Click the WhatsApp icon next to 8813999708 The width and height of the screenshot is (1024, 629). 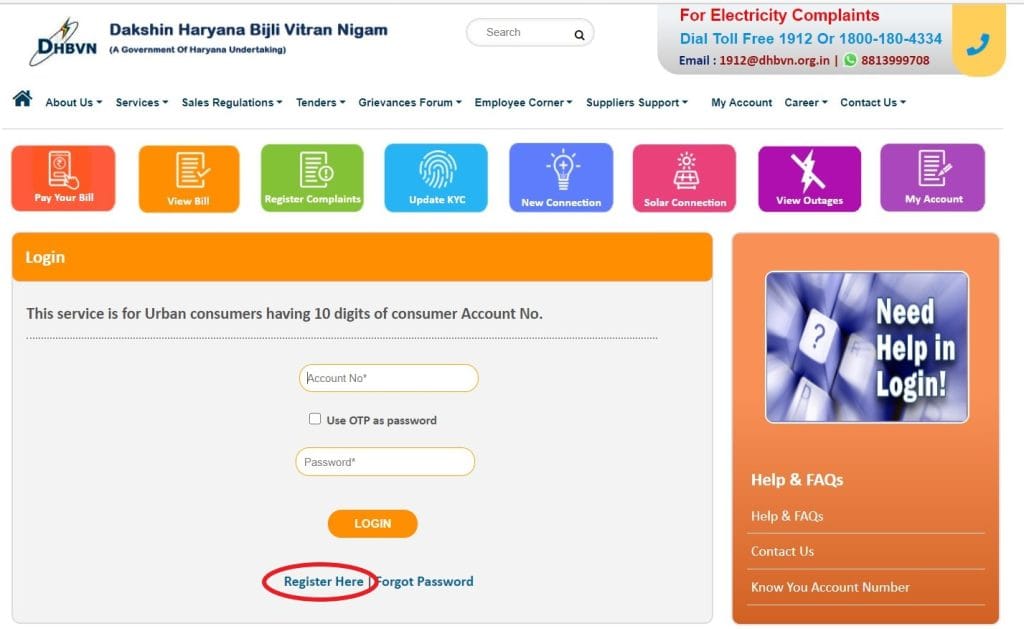[848, 60]
